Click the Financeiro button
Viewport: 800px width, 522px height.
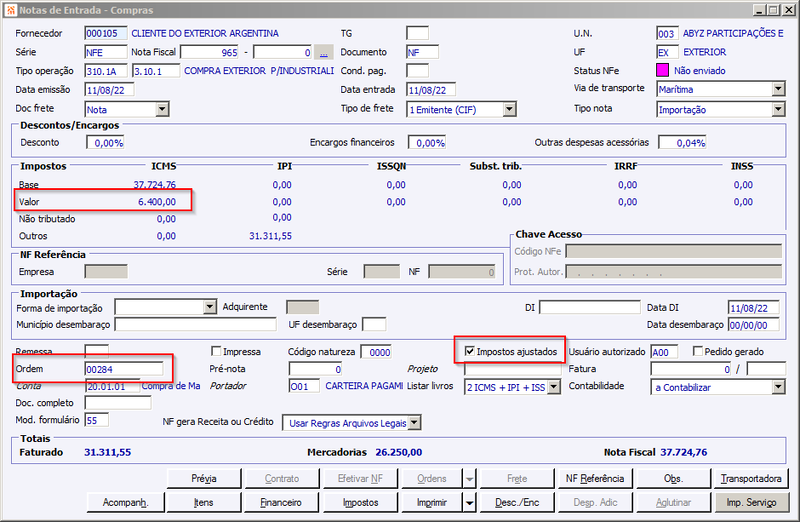click(x=281, y=503)
